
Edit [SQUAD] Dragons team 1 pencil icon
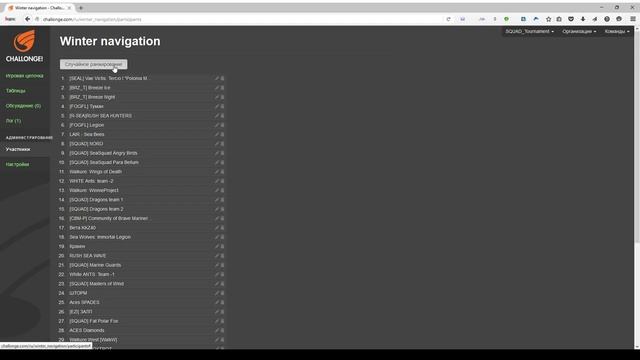[x=217, y=200]
